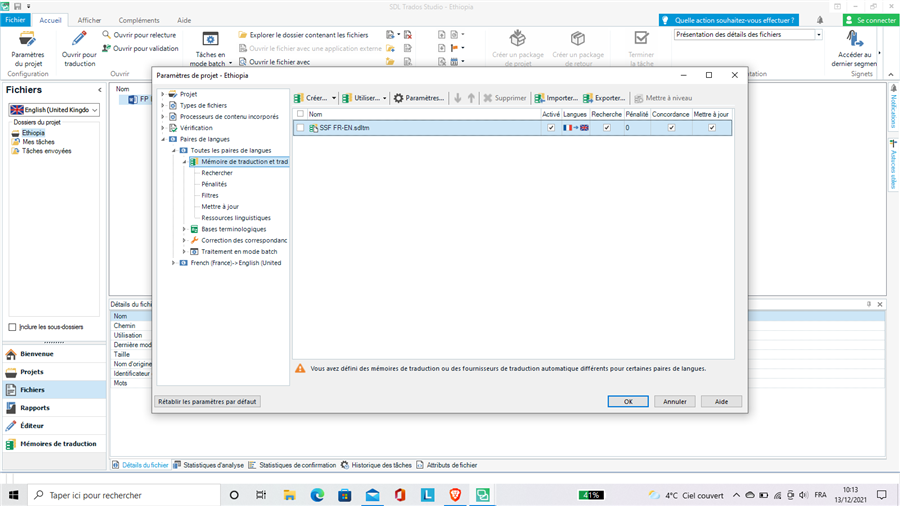The image size is (900, 506).
Task: Click the dialog Aide button
Action: (721, 402)
